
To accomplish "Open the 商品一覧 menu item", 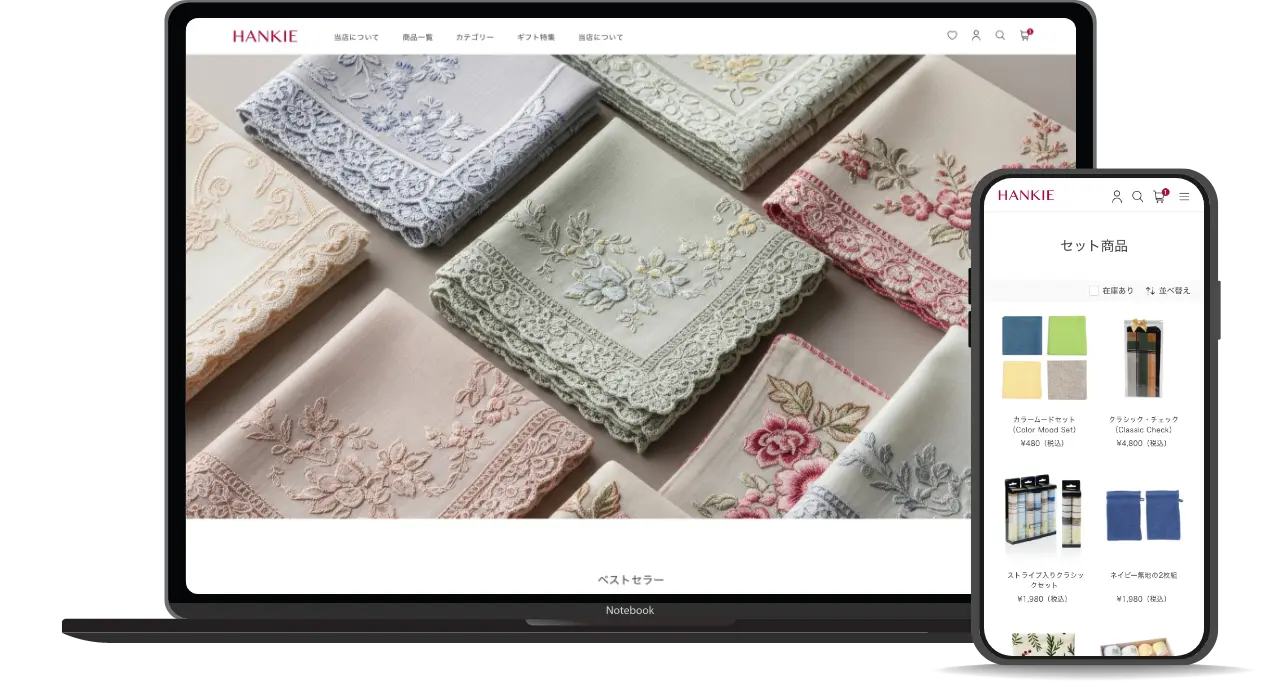I will click(418, 37).
